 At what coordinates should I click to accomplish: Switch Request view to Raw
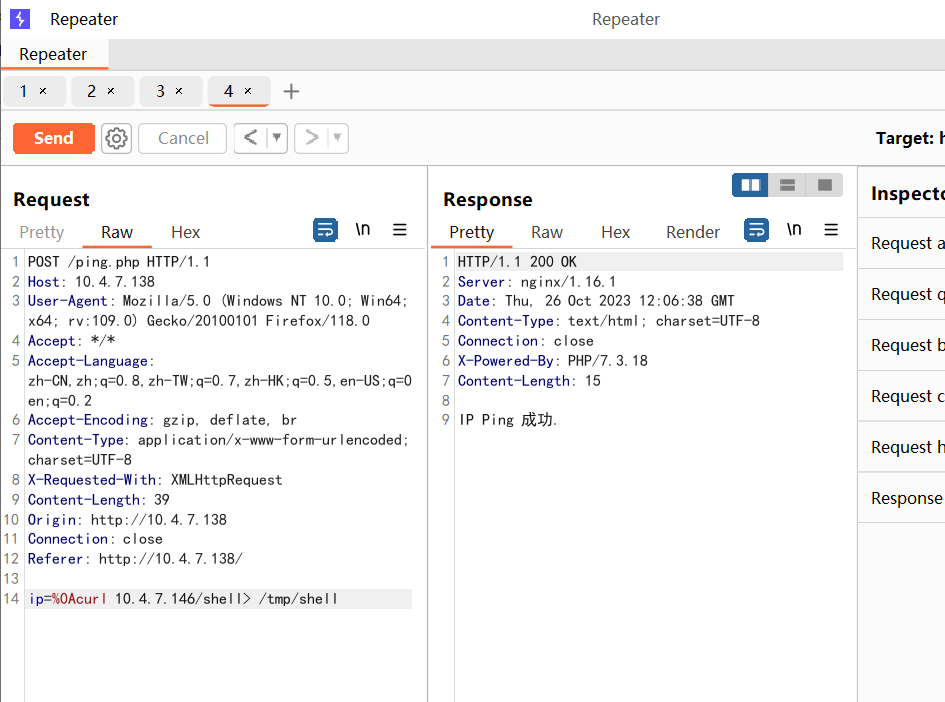click(117, 232)
